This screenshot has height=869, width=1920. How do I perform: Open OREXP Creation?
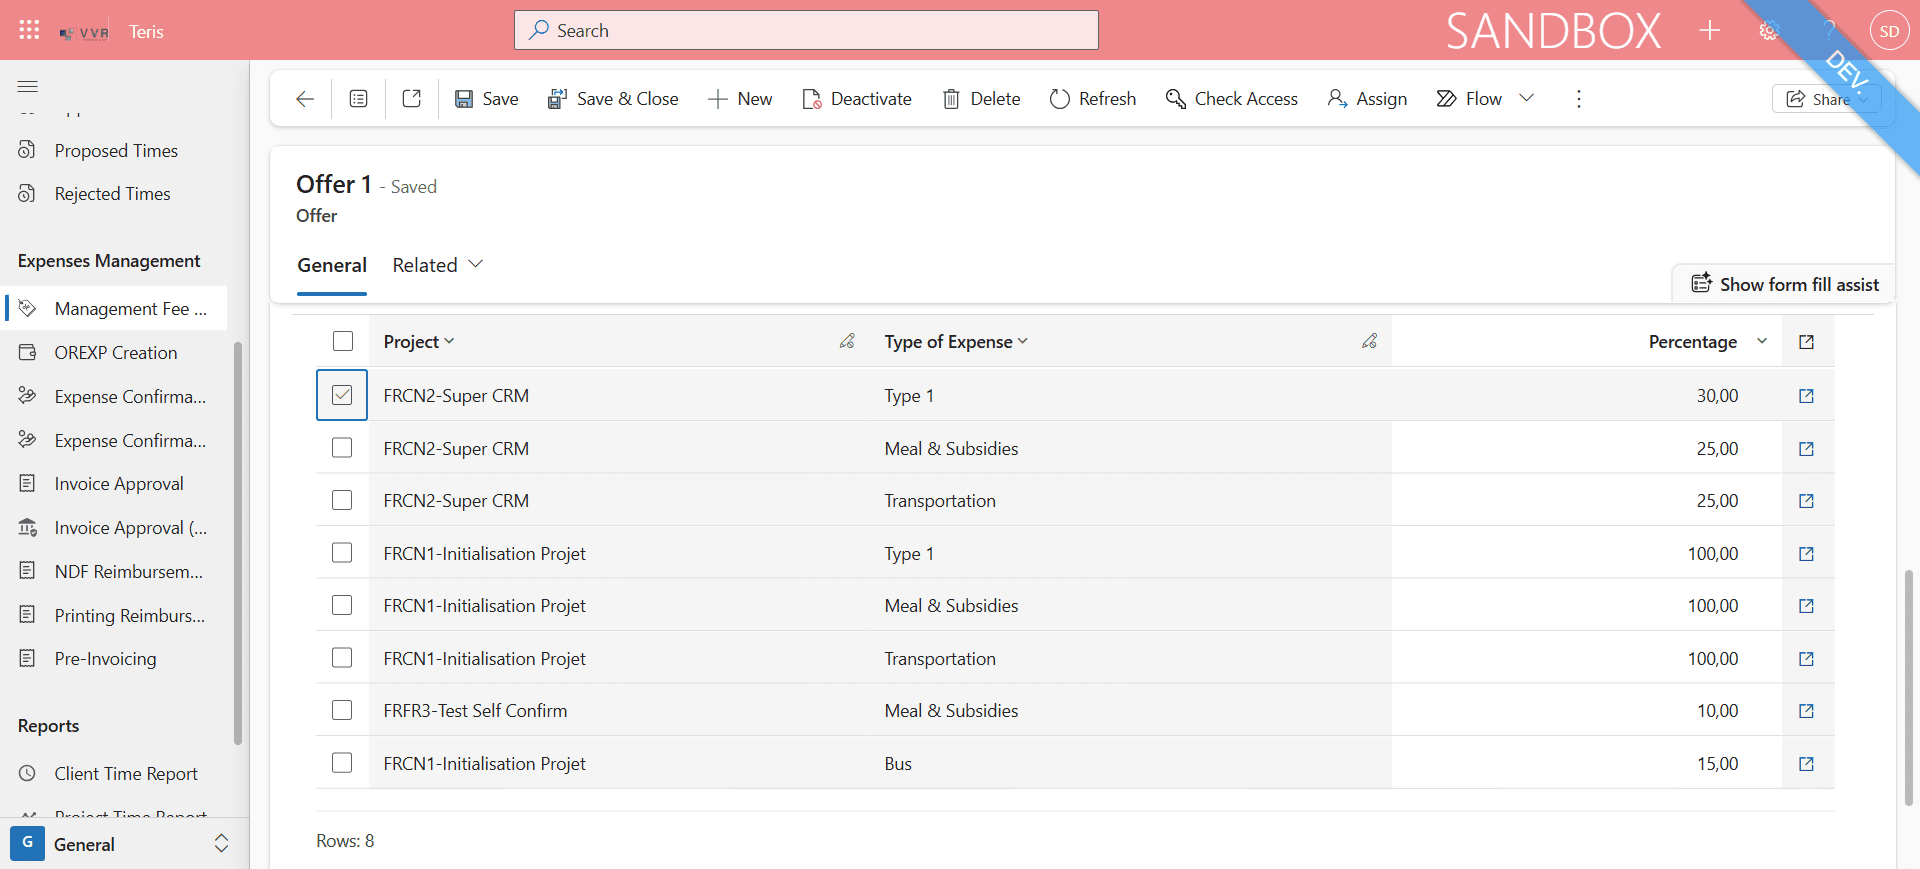[x=116, y=353]
